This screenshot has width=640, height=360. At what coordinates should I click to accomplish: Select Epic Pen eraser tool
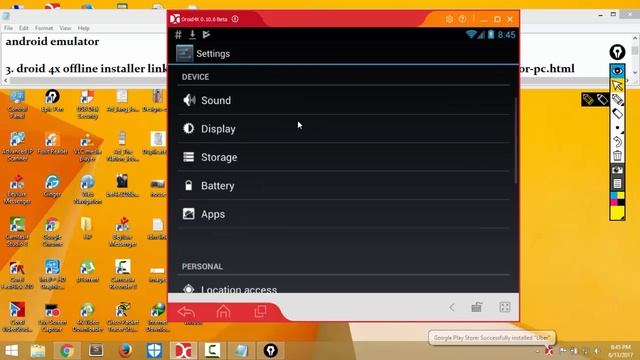tap(617, 113)
